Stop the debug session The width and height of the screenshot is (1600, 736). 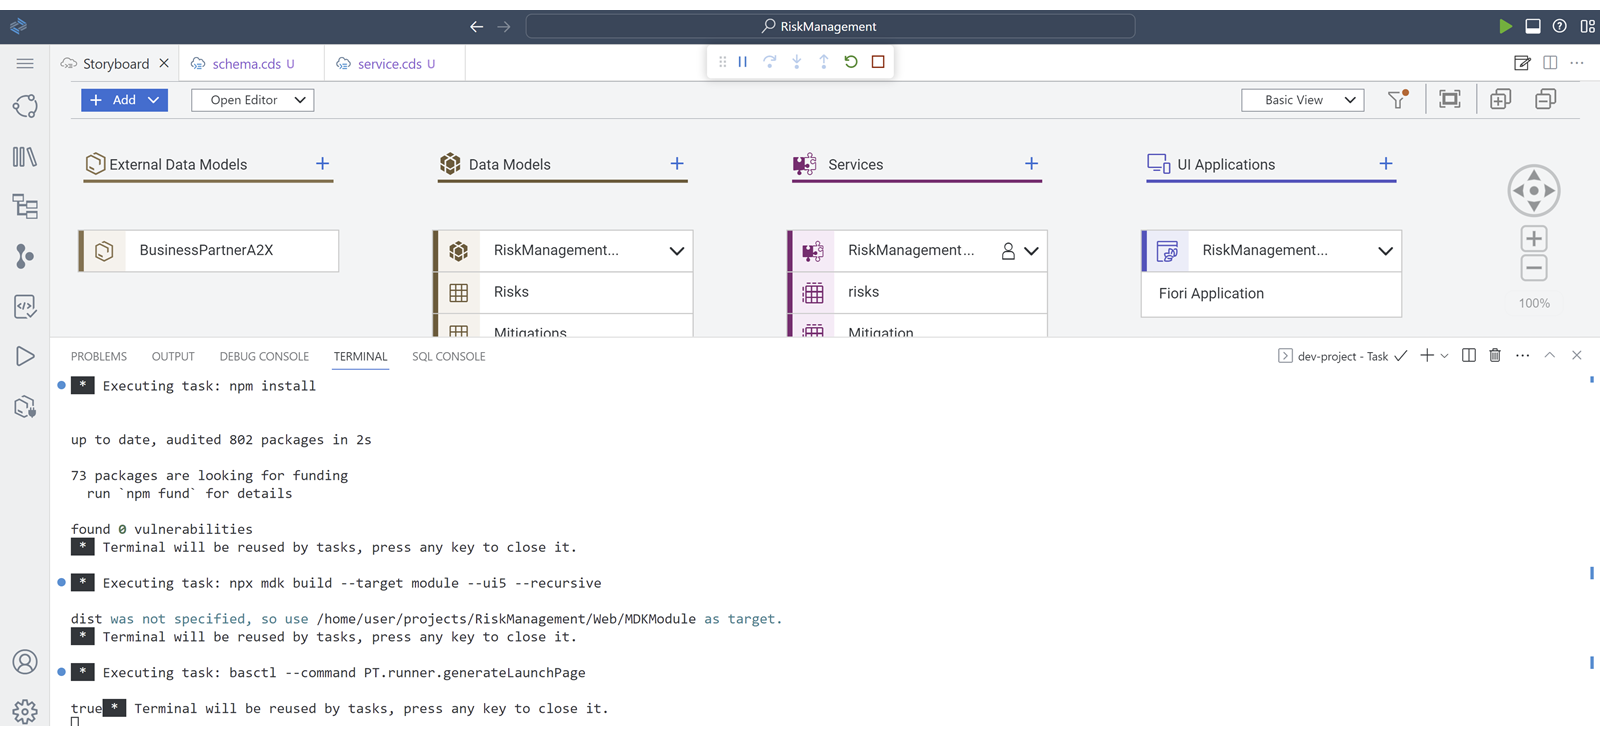(x=878, y=62)
